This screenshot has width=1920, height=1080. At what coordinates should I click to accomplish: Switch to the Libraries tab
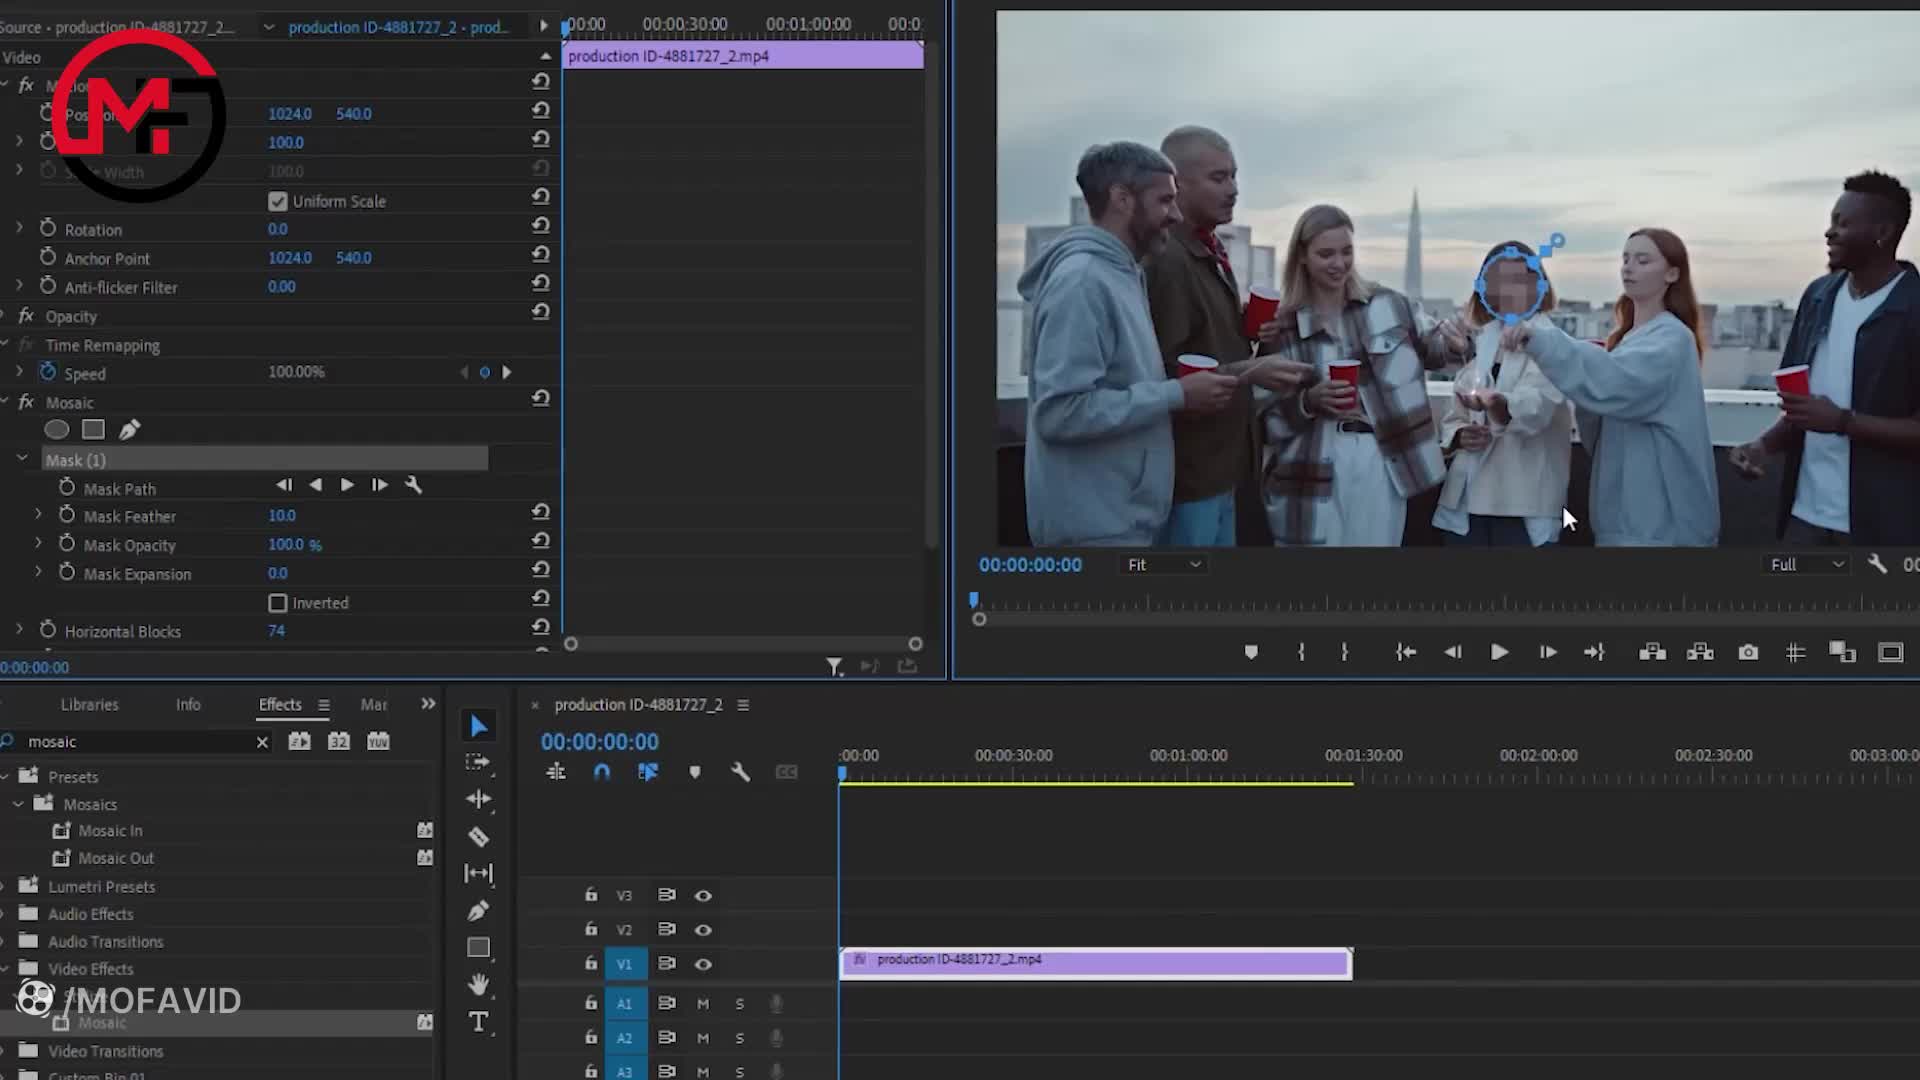tap(89, 704)
